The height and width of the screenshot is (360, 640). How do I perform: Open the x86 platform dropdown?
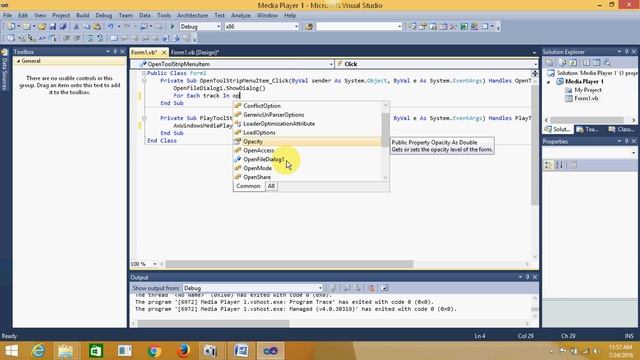click(x=296, y=27)
